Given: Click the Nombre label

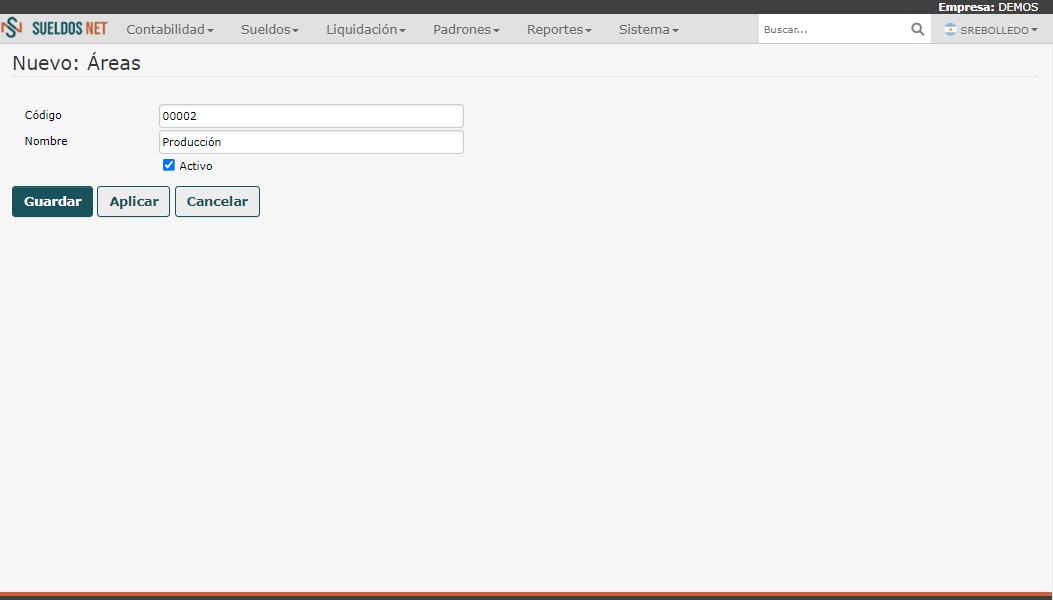Looking at the screenshot, I should pyautogui.click(x=46, y=141).
